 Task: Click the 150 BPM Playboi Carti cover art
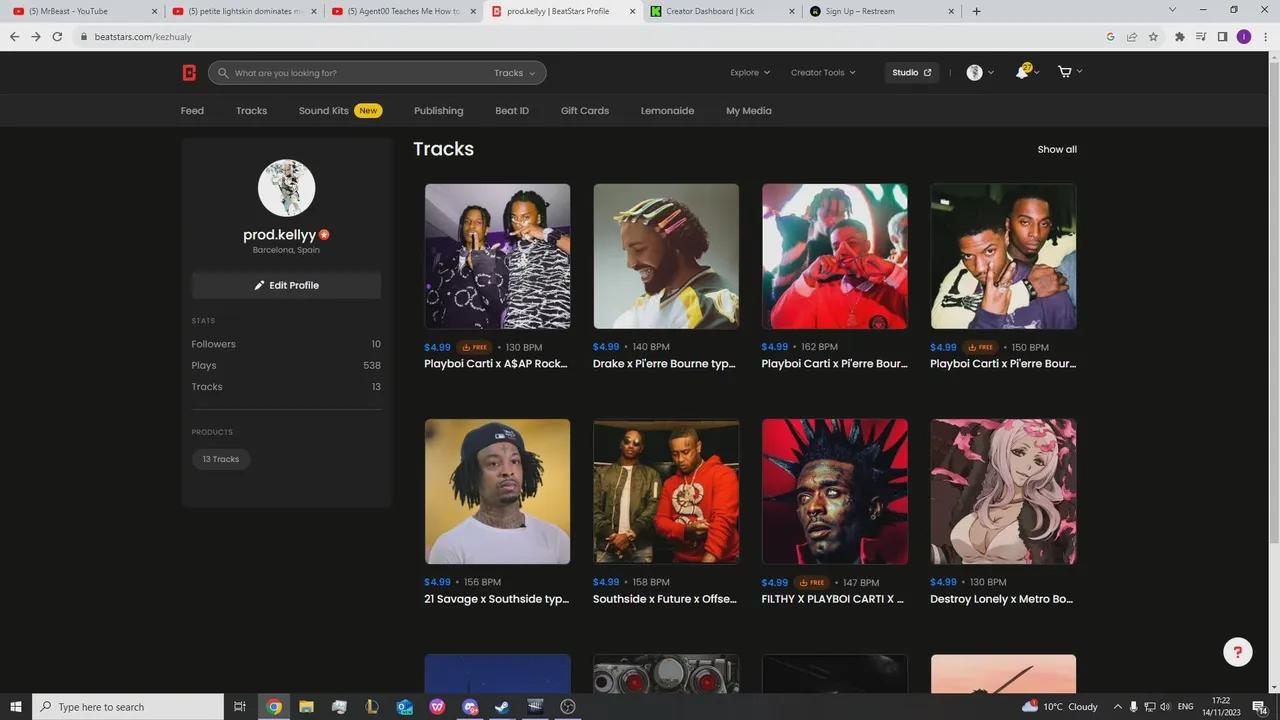1003,256
